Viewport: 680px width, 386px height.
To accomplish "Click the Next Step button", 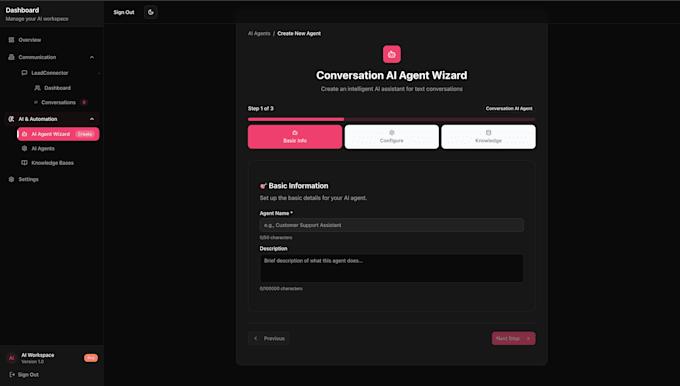I will 513,338.
